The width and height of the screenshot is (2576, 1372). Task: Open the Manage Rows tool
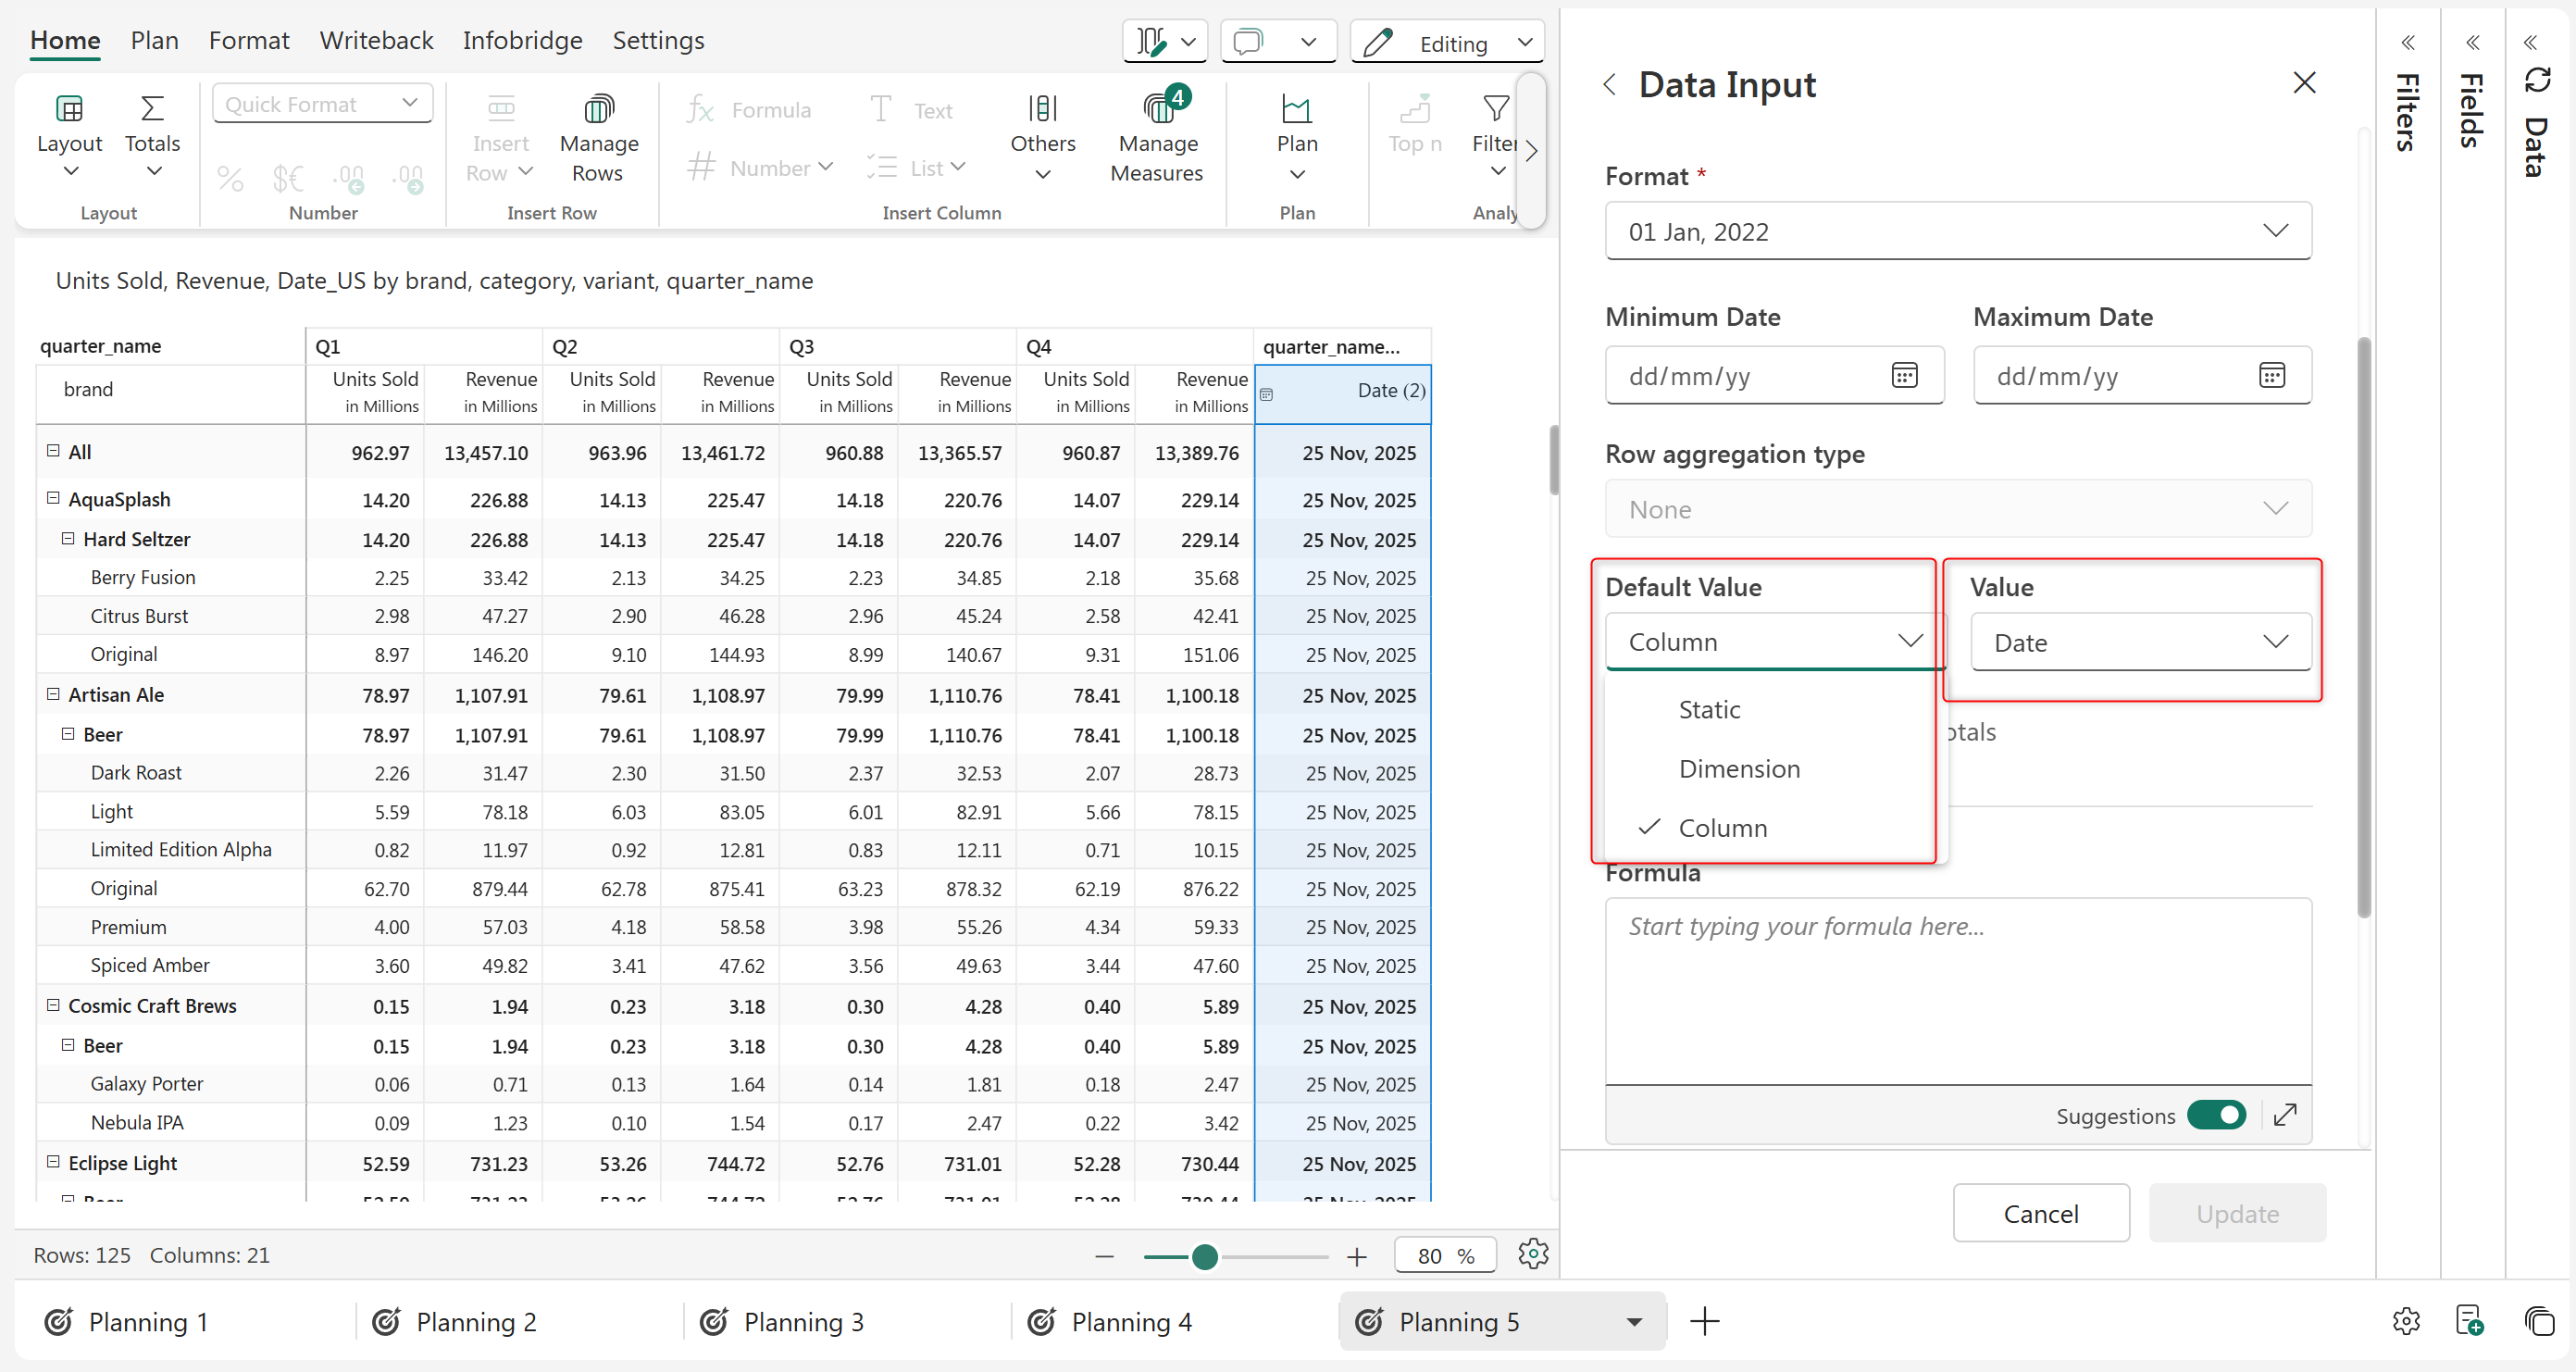598,138
